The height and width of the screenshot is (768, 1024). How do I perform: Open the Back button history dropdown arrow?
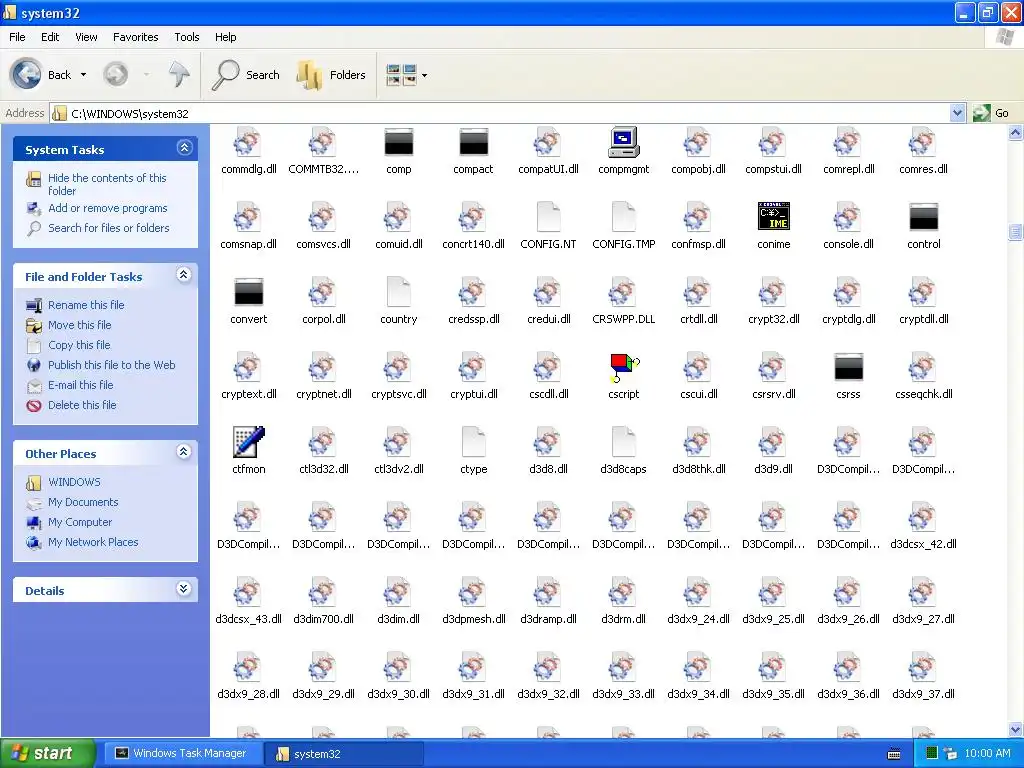(x=84, y=75)
